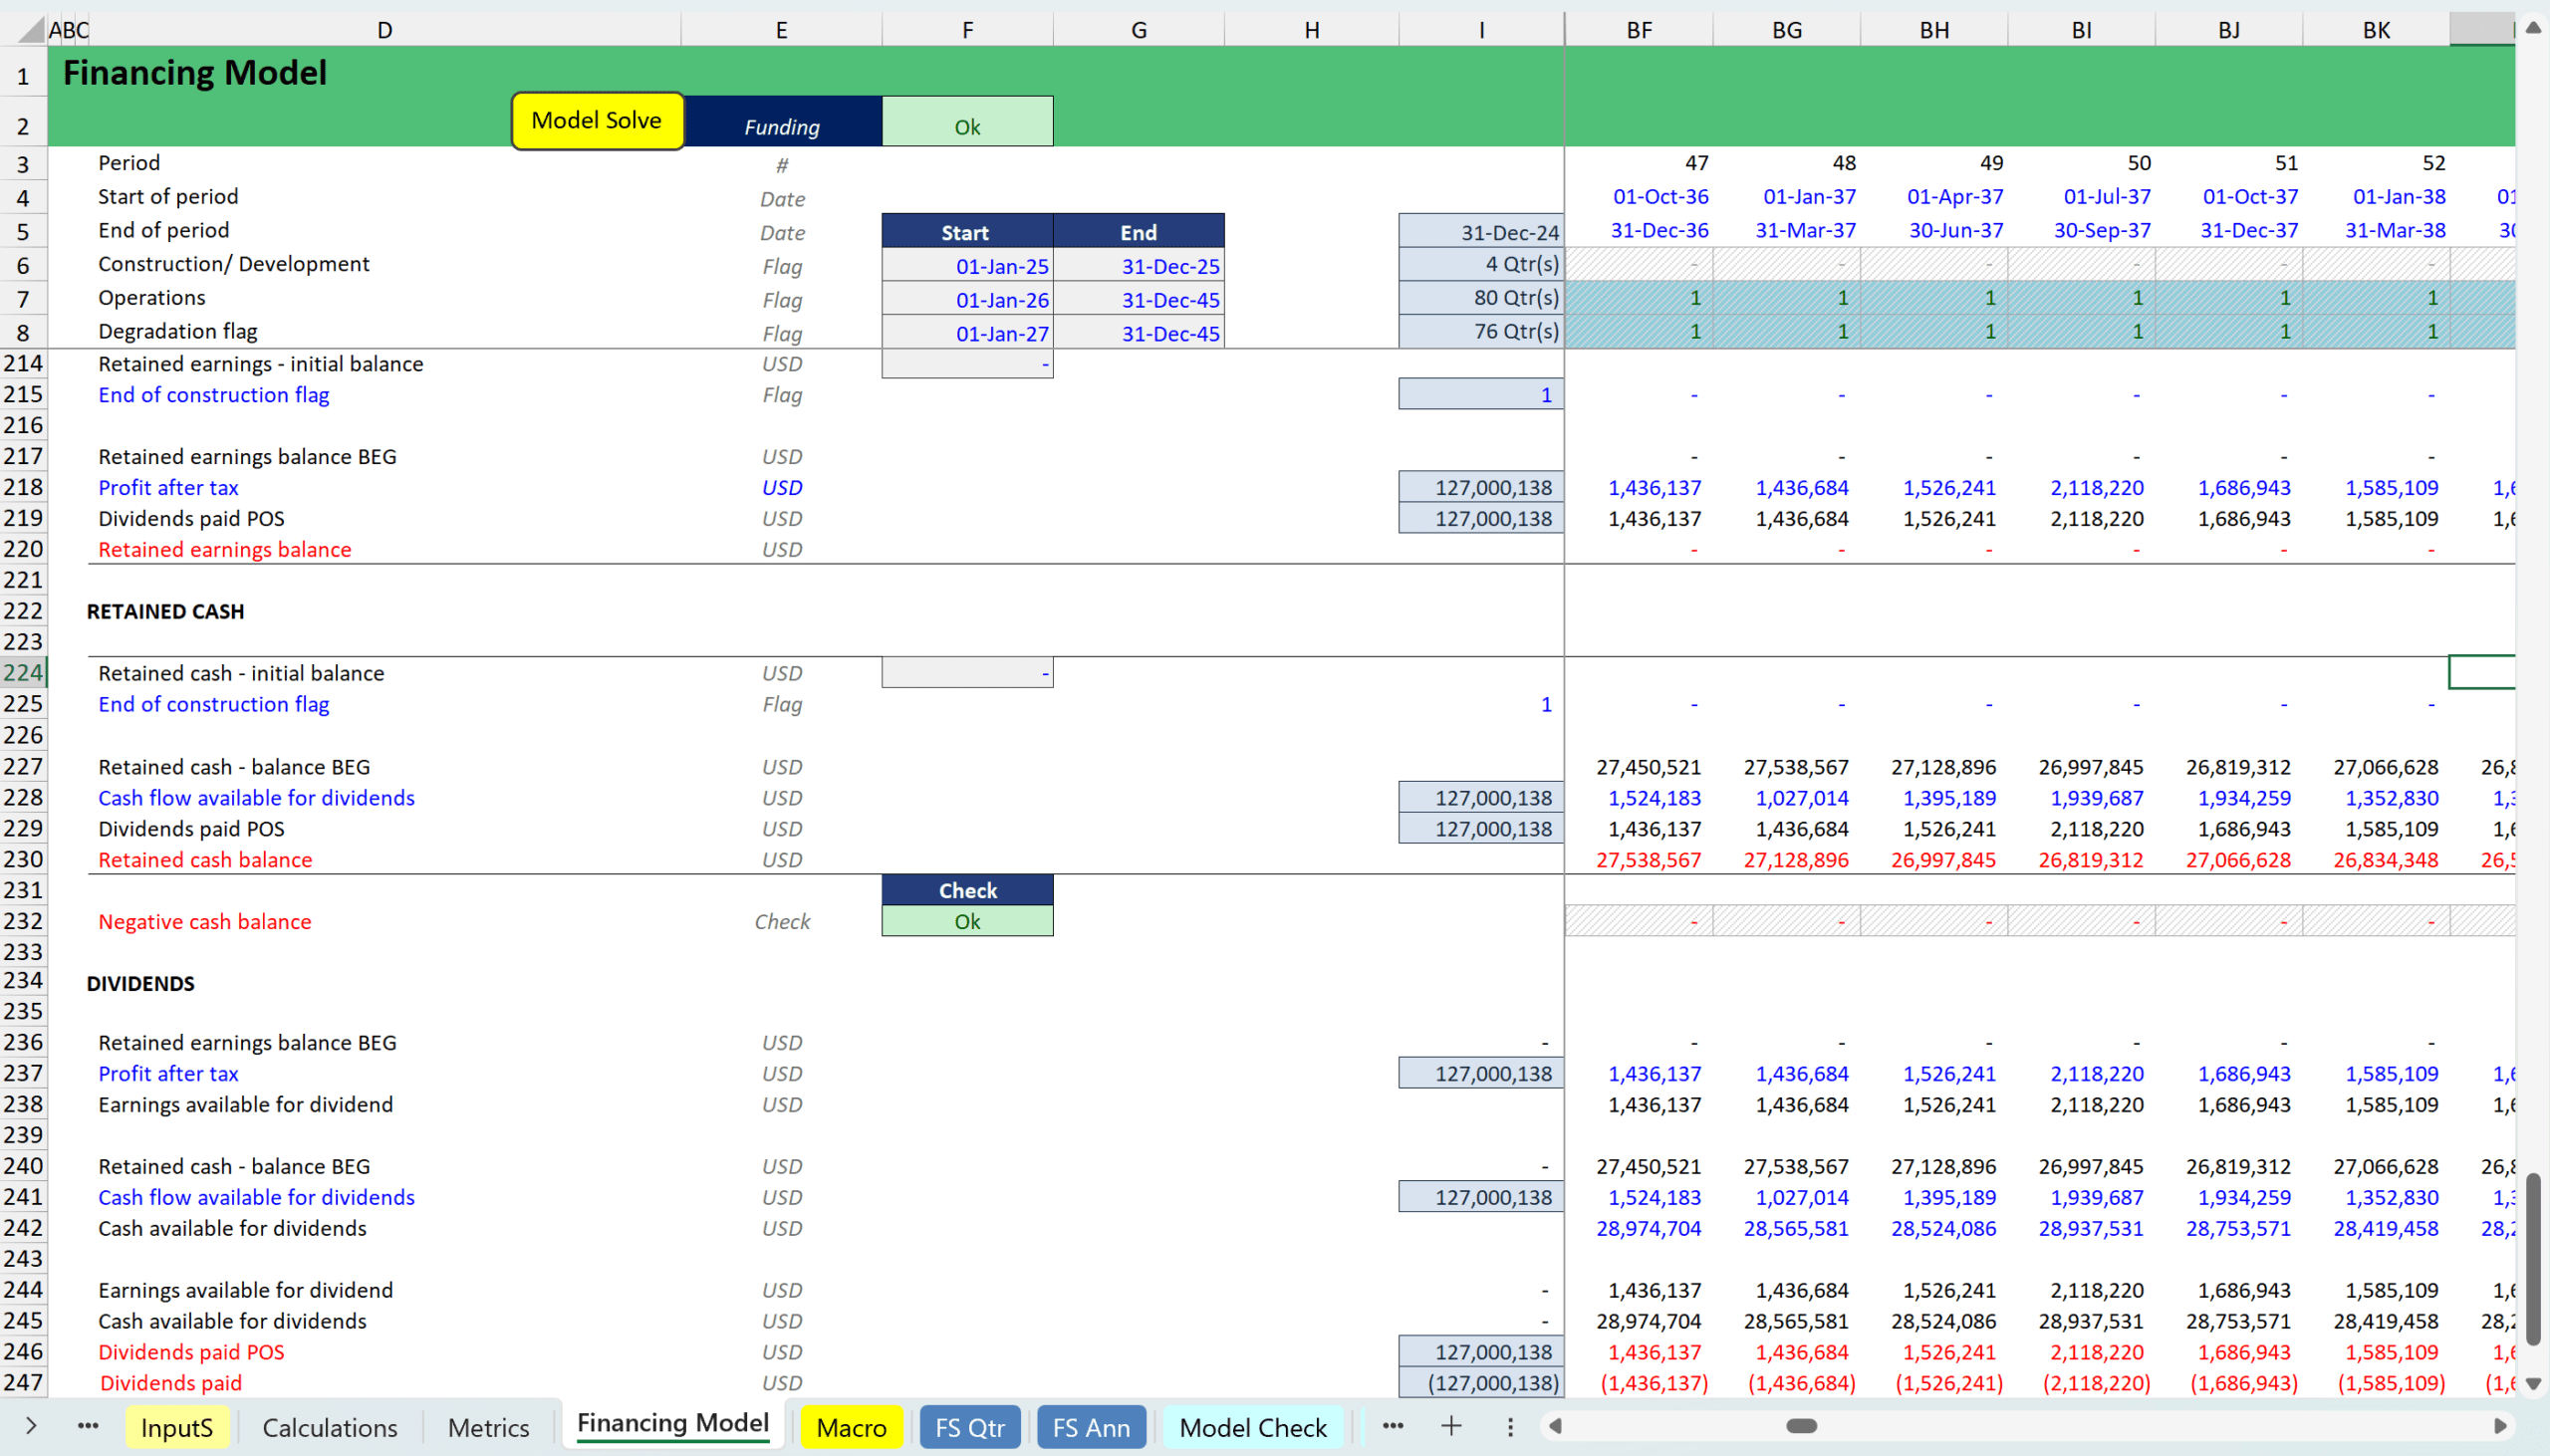Viewport: 2550px width, 1456px height.
Task: Click the previous sheets arrow icon
Action: click(x=31, y=1426)
